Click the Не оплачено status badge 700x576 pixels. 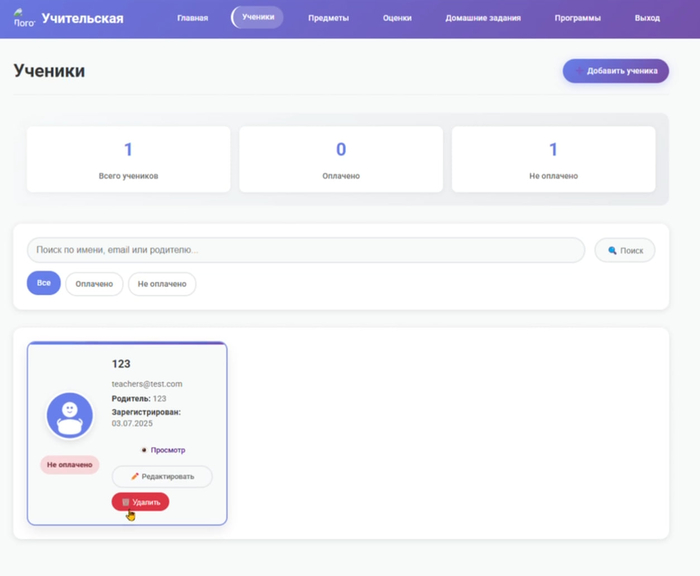[x=70, y=465]
